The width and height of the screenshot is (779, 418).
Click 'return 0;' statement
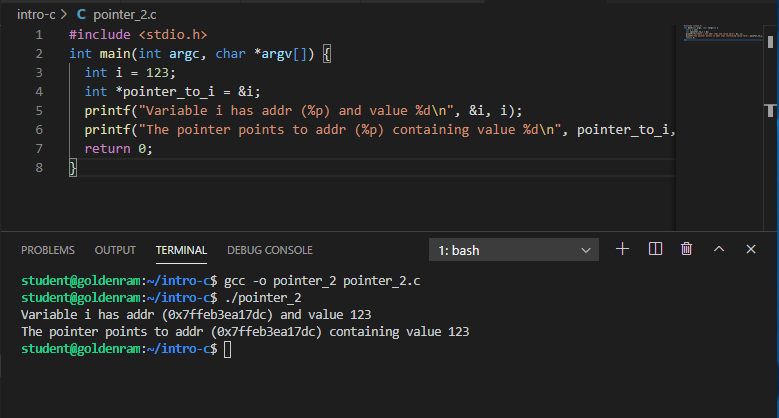[119, 149]
